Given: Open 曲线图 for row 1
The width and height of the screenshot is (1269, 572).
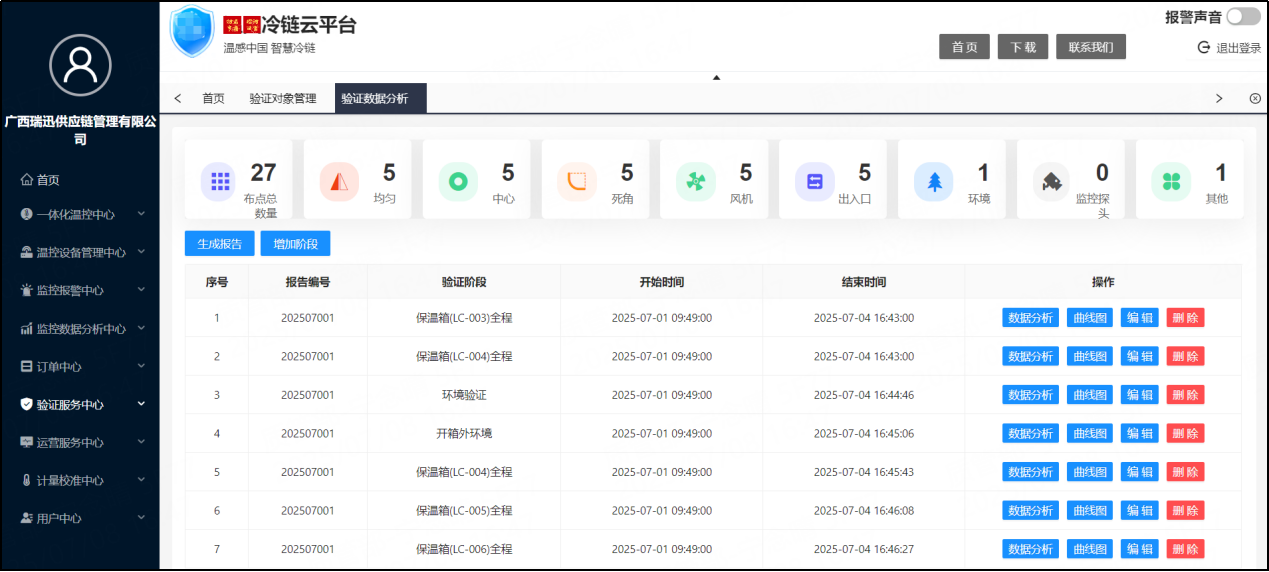Looking at the screenshot, I should (1089, 318).
